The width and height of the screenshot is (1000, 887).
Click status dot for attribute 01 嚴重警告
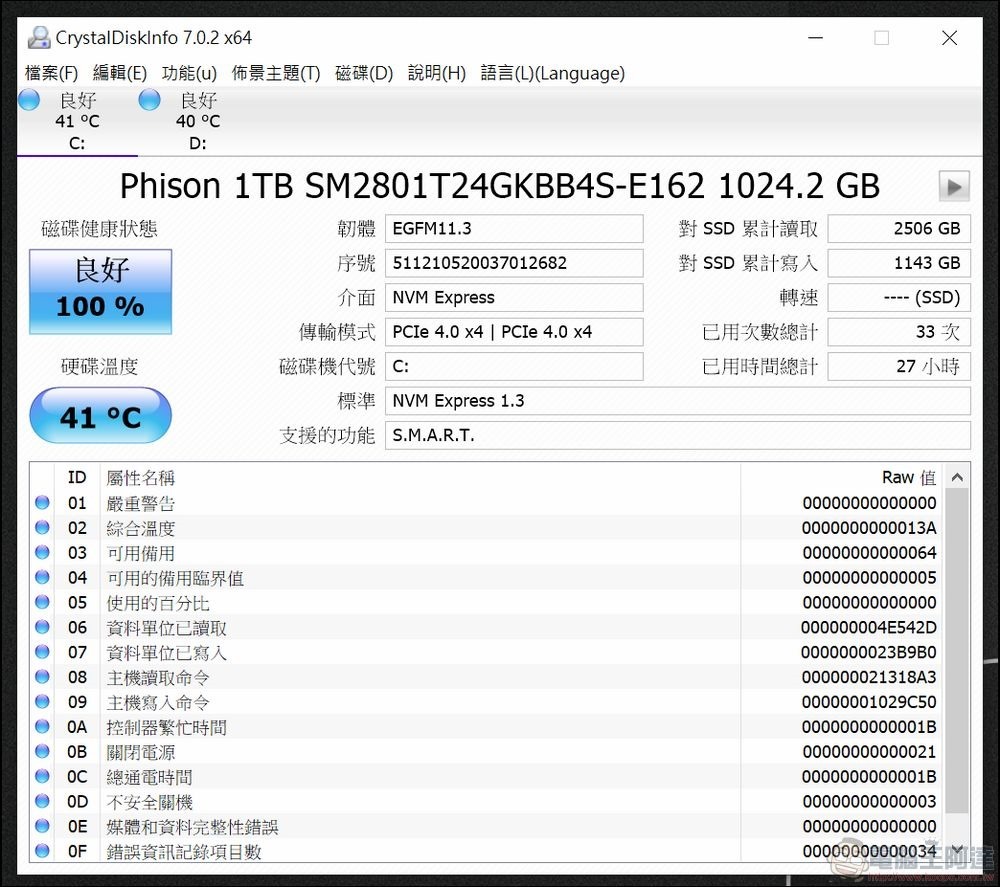[43, 502]
